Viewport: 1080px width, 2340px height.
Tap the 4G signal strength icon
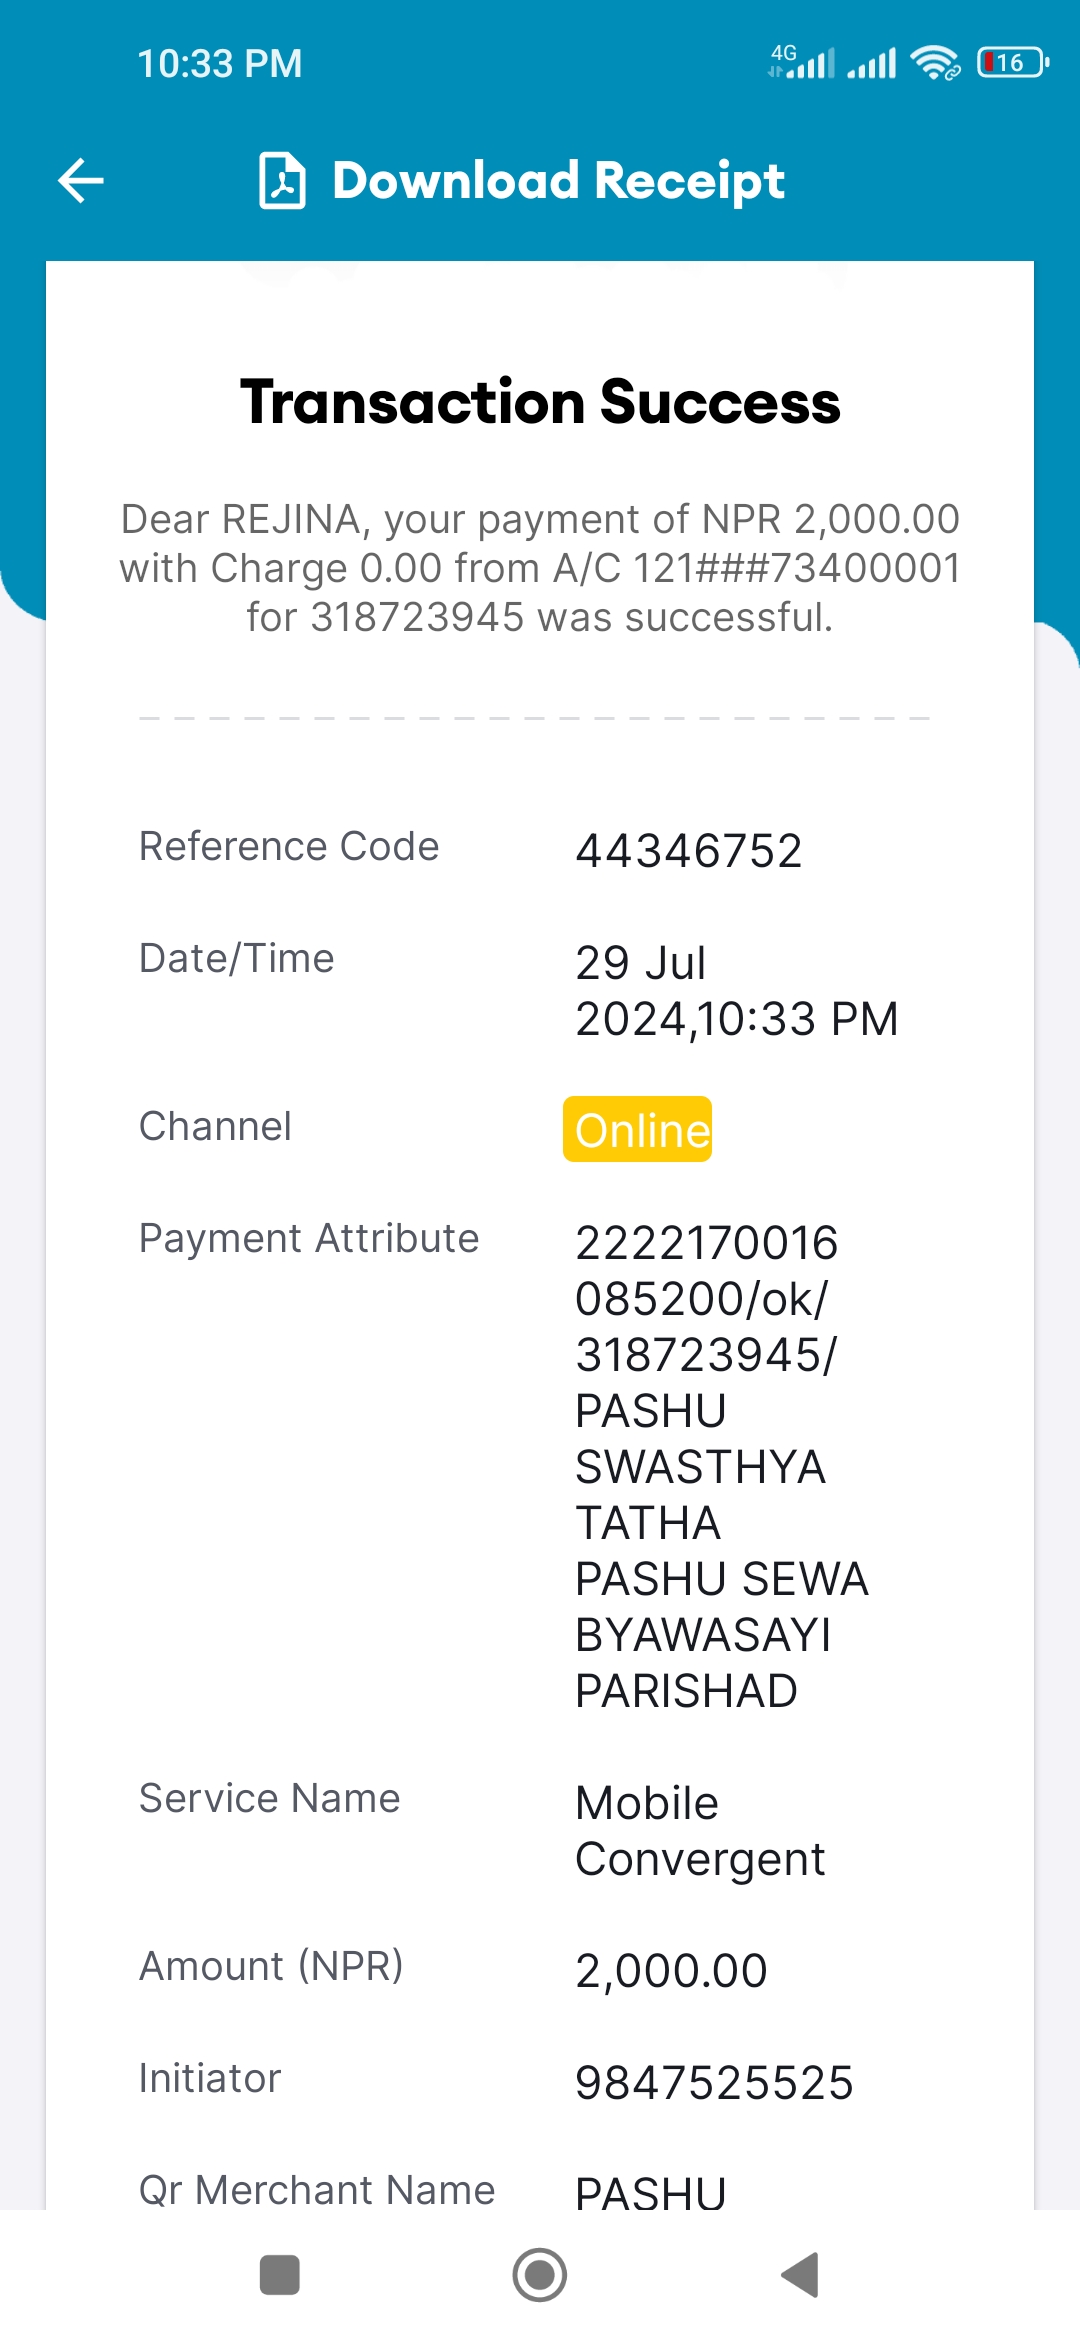(801, 62)
